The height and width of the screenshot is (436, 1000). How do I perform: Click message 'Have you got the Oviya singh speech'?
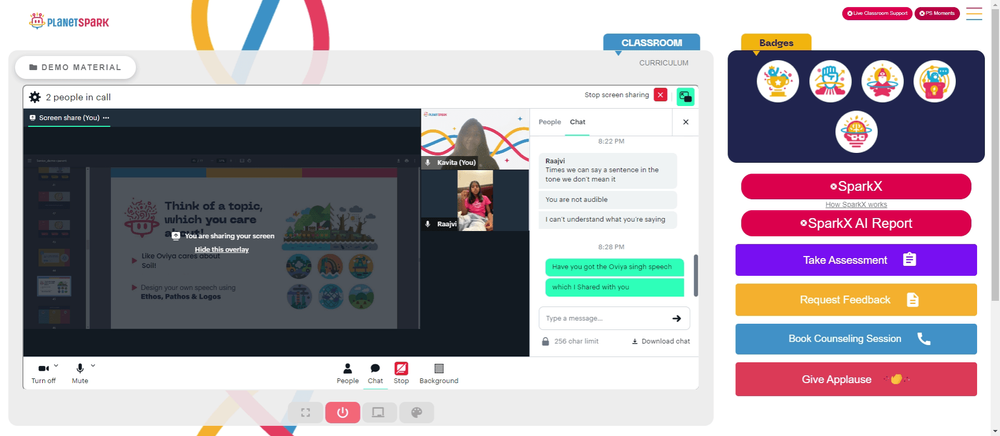pos(614,267)
